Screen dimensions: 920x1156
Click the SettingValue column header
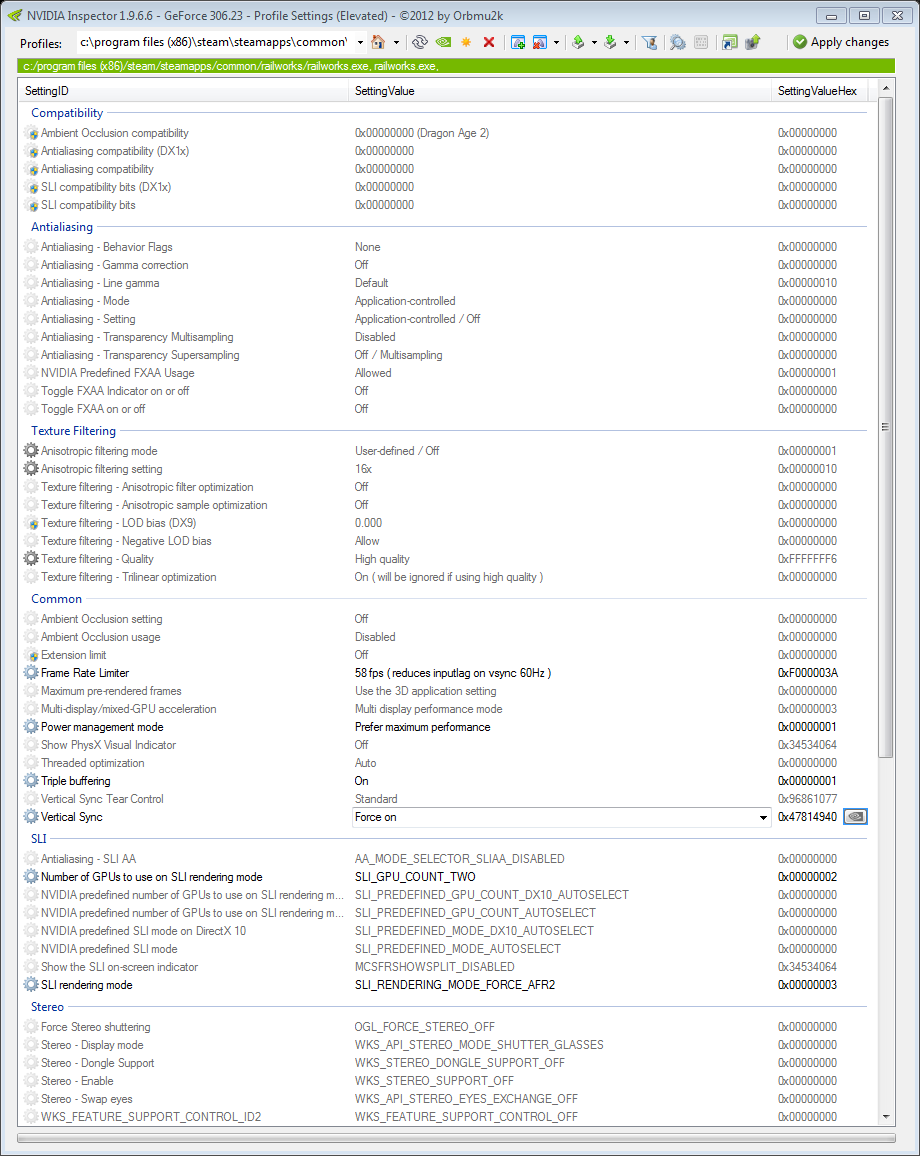pyautogui.click(x=560, y=91)
